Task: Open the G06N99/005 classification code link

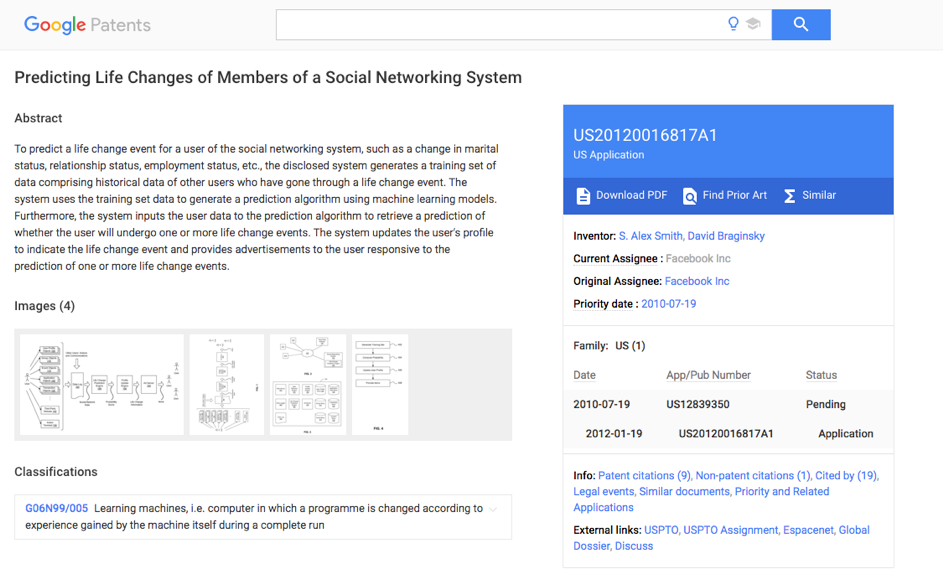Action: [x=57, y=509]
